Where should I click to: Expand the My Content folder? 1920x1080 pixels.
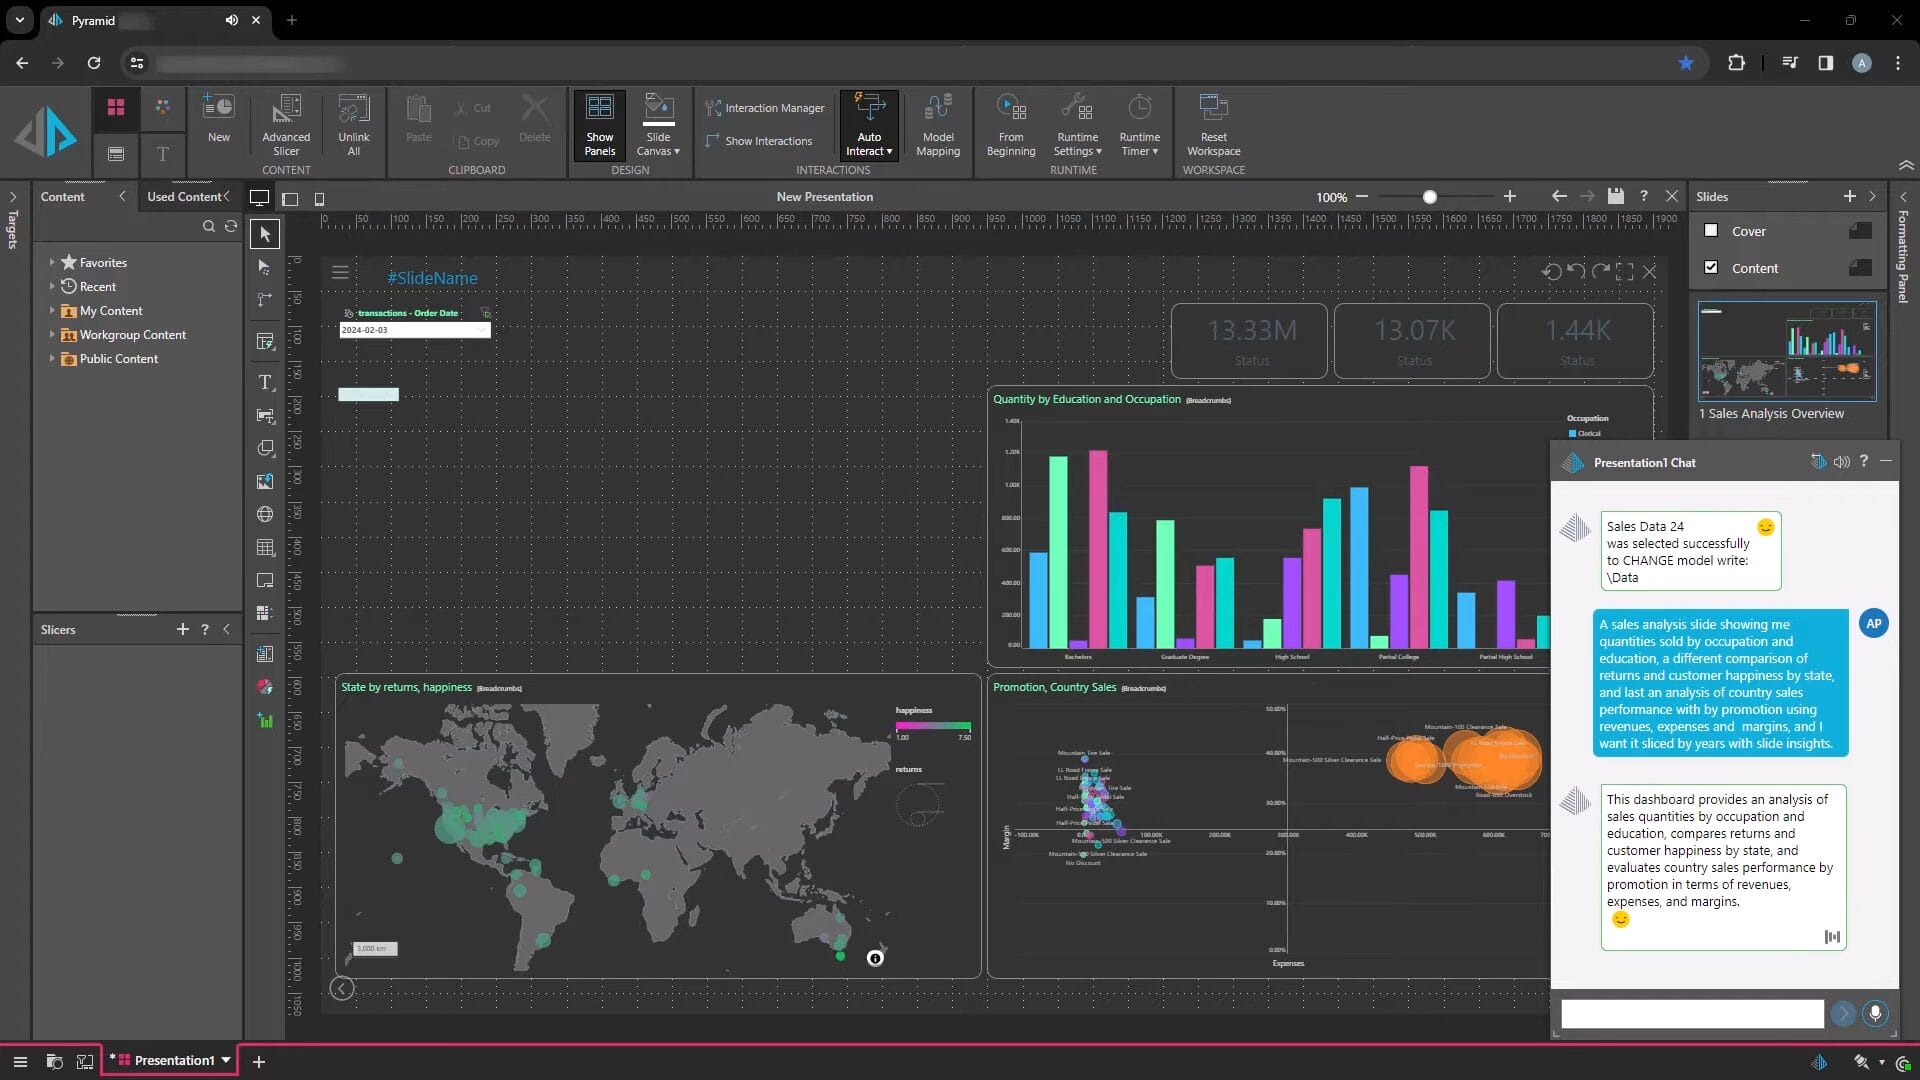52,311
